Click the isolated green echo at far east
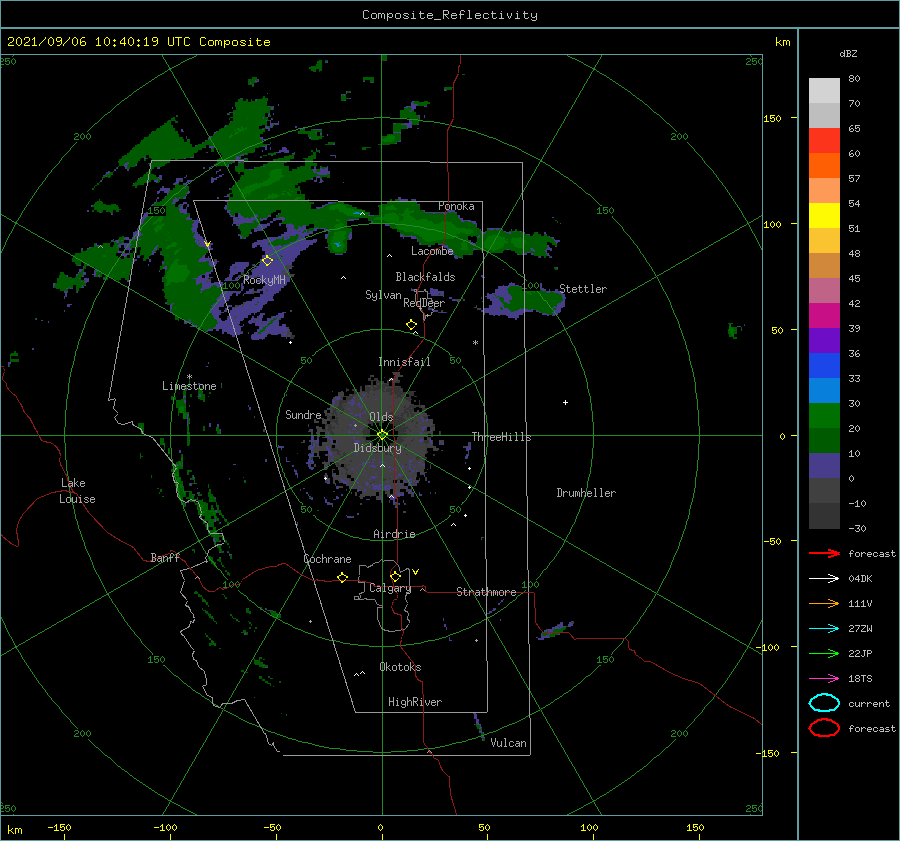This screenshot has height=841, width=900. (x=735, y=330)
